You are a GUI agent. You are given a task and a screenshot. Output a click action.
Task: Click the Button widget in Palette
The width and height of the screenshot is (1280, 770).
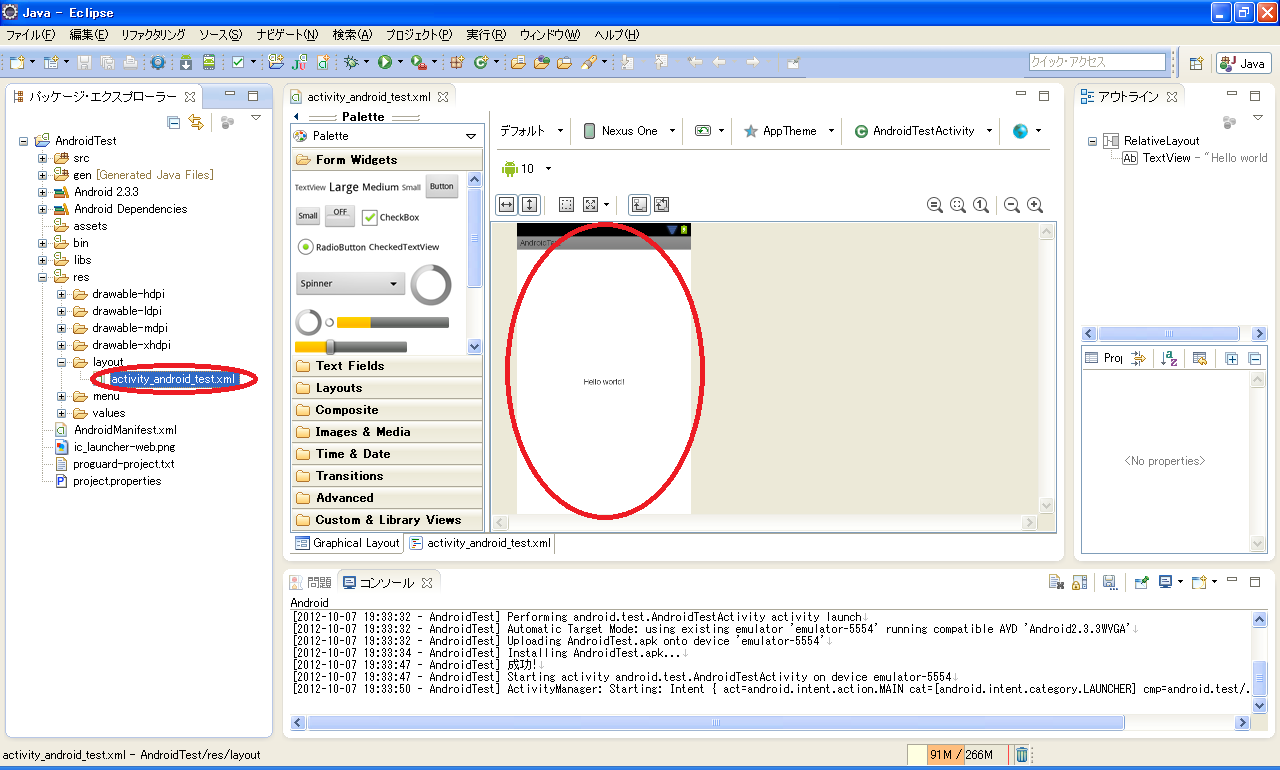tap(441, 186)
